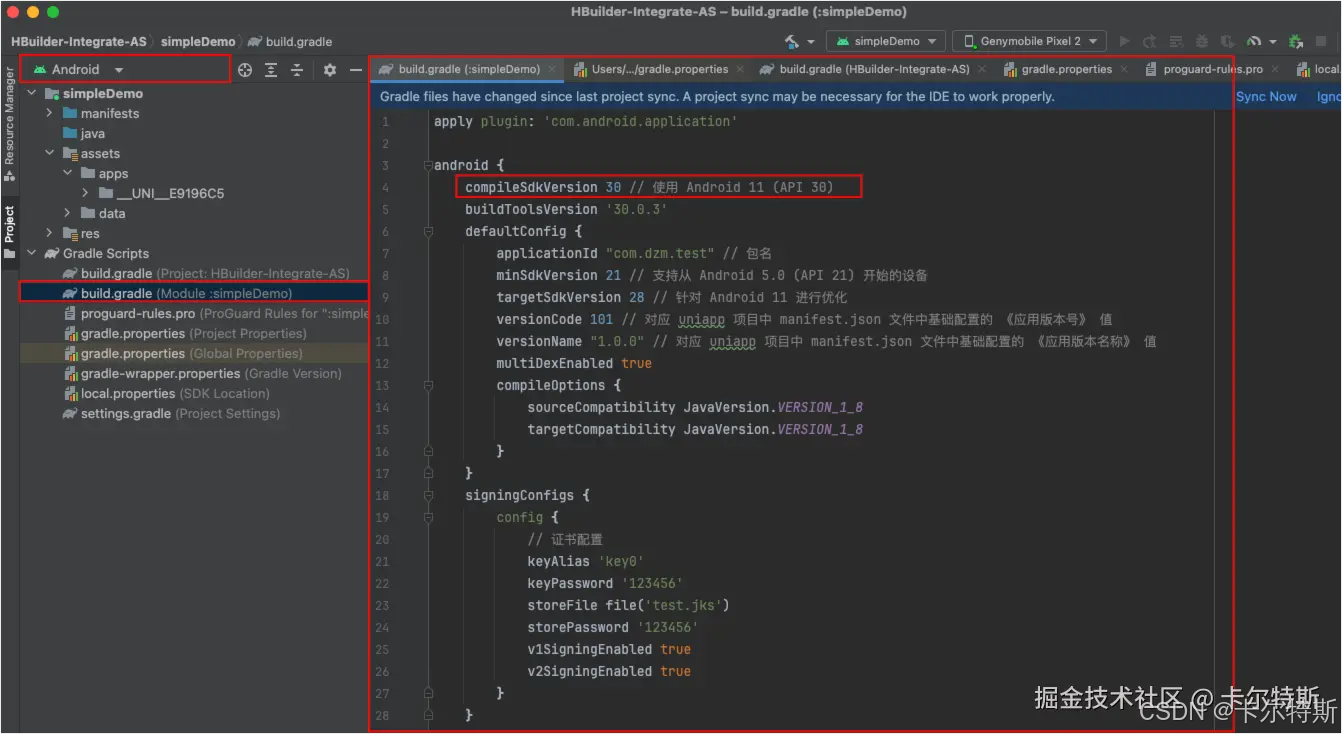Collapse the simpleDemo module node
Image resolution: width=1342 pixels, height=734 pixels.
click(32, 93)
